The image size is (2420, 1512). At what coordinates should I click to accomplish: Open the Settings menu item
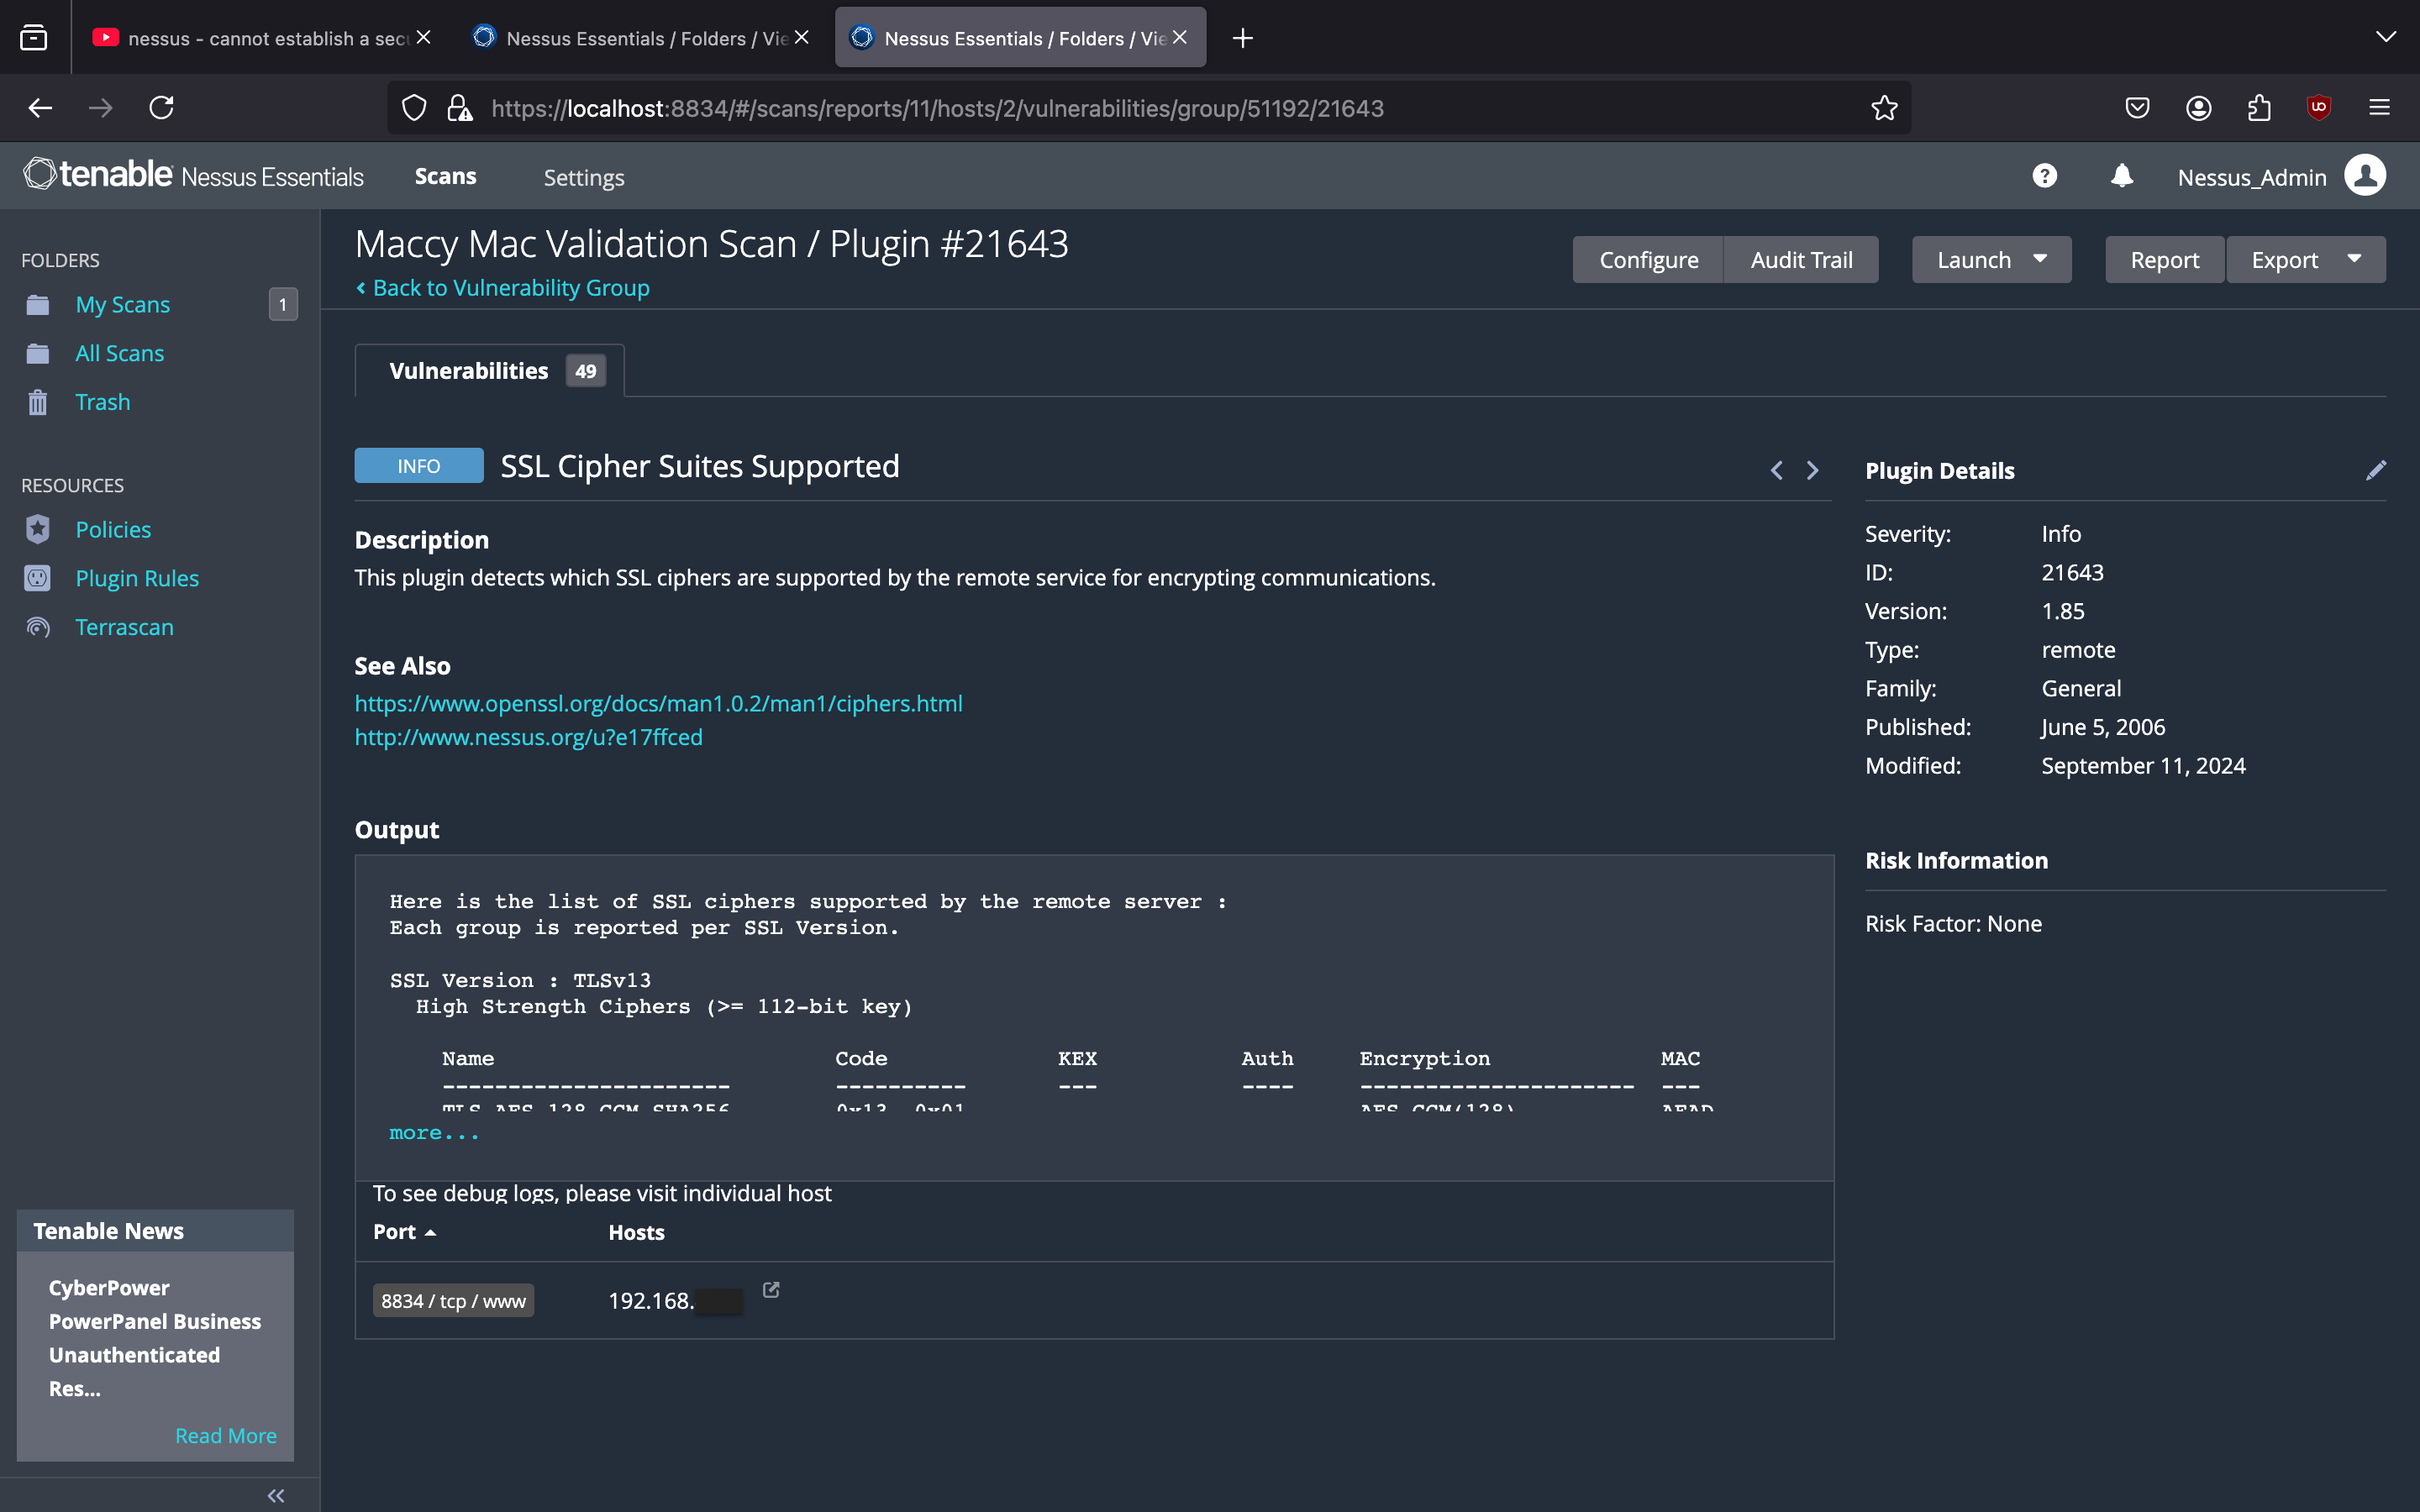click(x=583, y=178)
